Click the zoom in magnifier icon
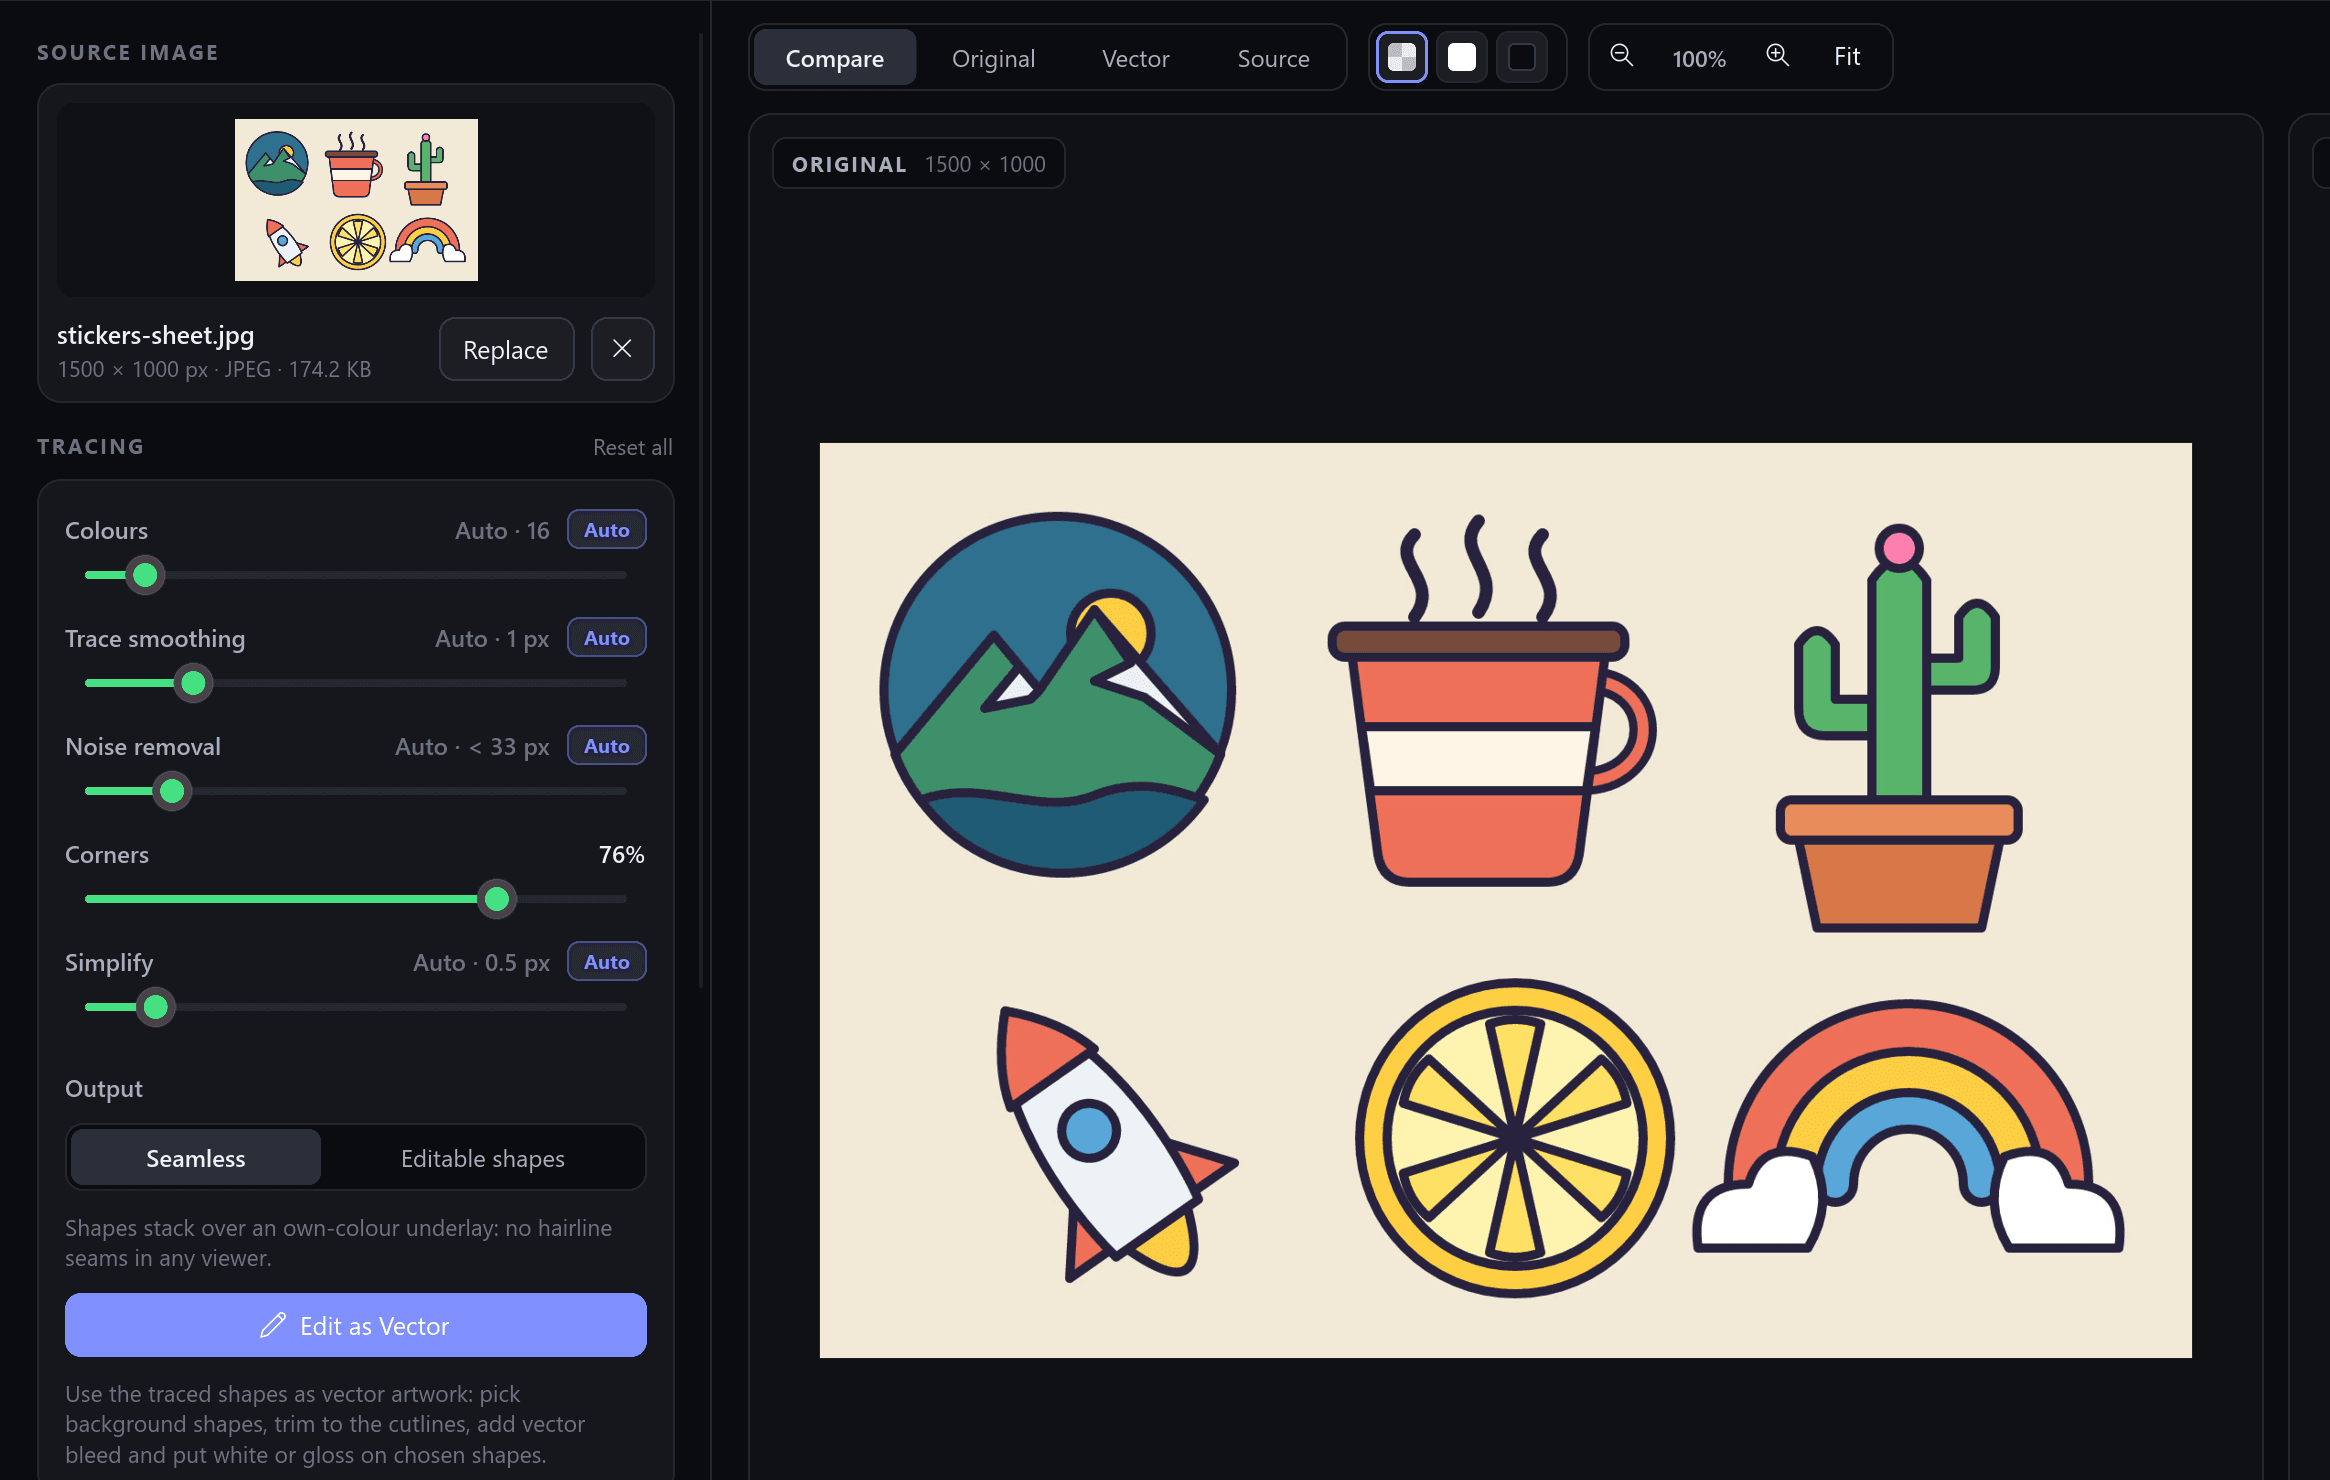 (x=1778, y=56)
